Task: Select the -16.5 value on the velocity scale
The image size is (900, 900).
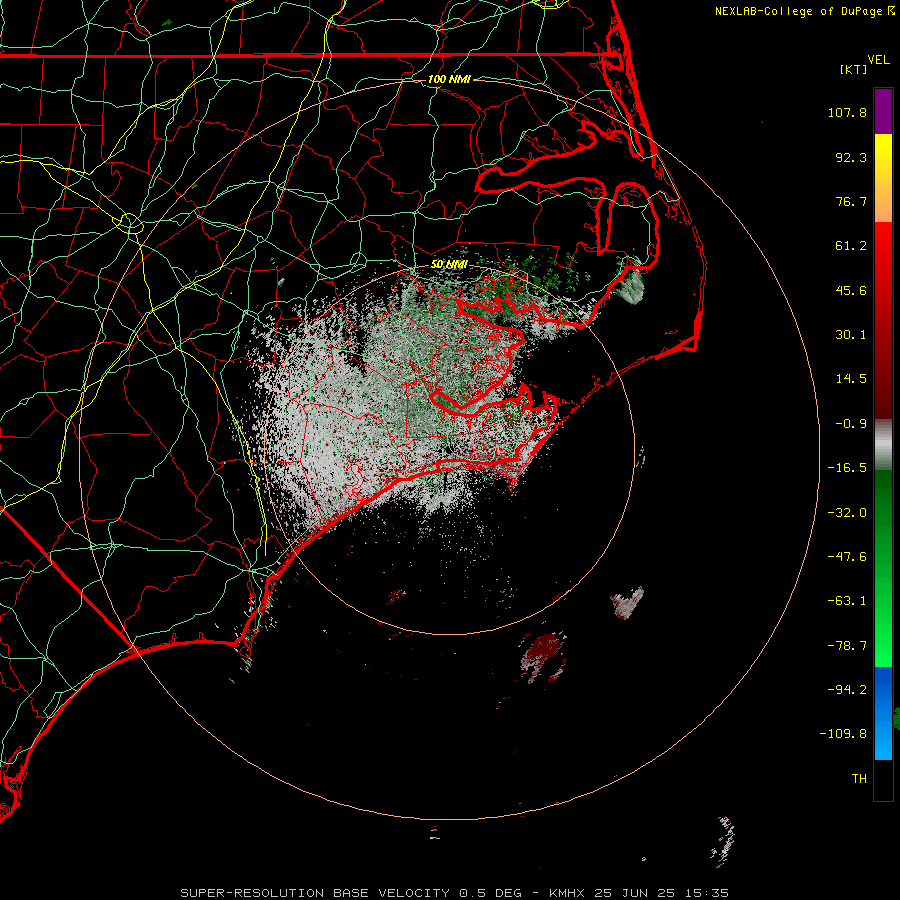Action: point(847,468)
